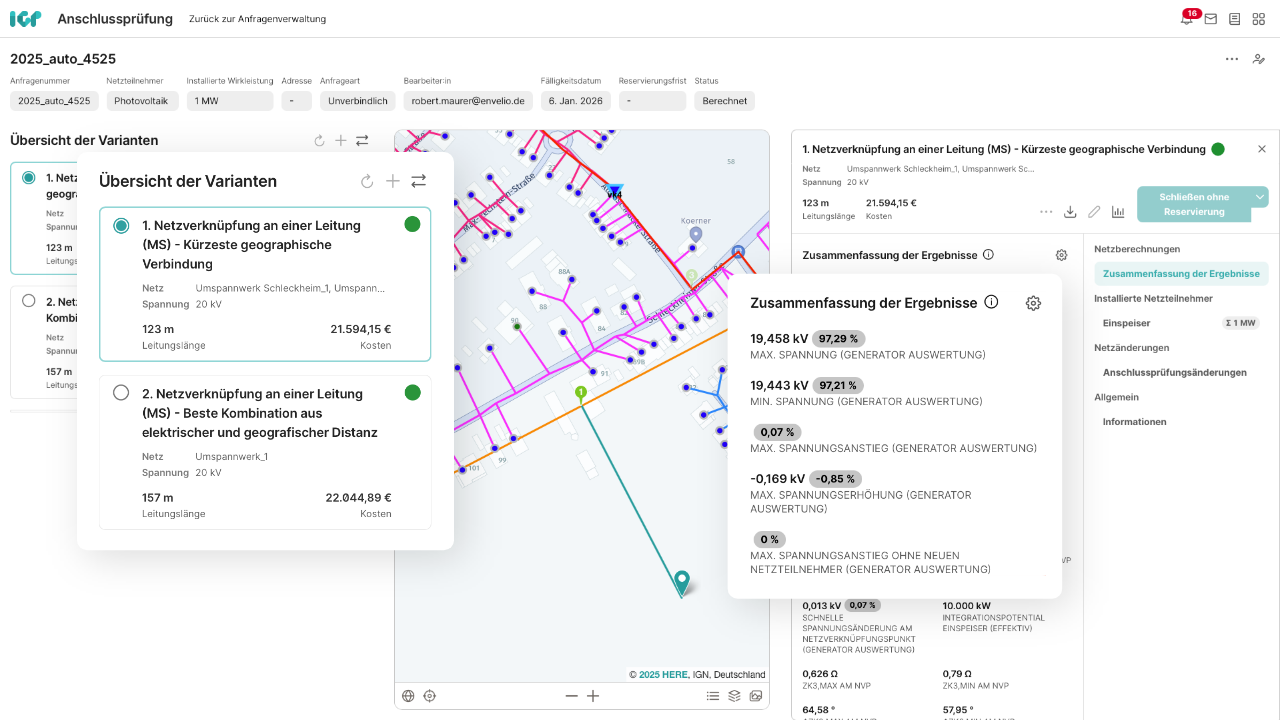Download the variant results
This screenshot has width=1280, height=720.
[1070, 212]
